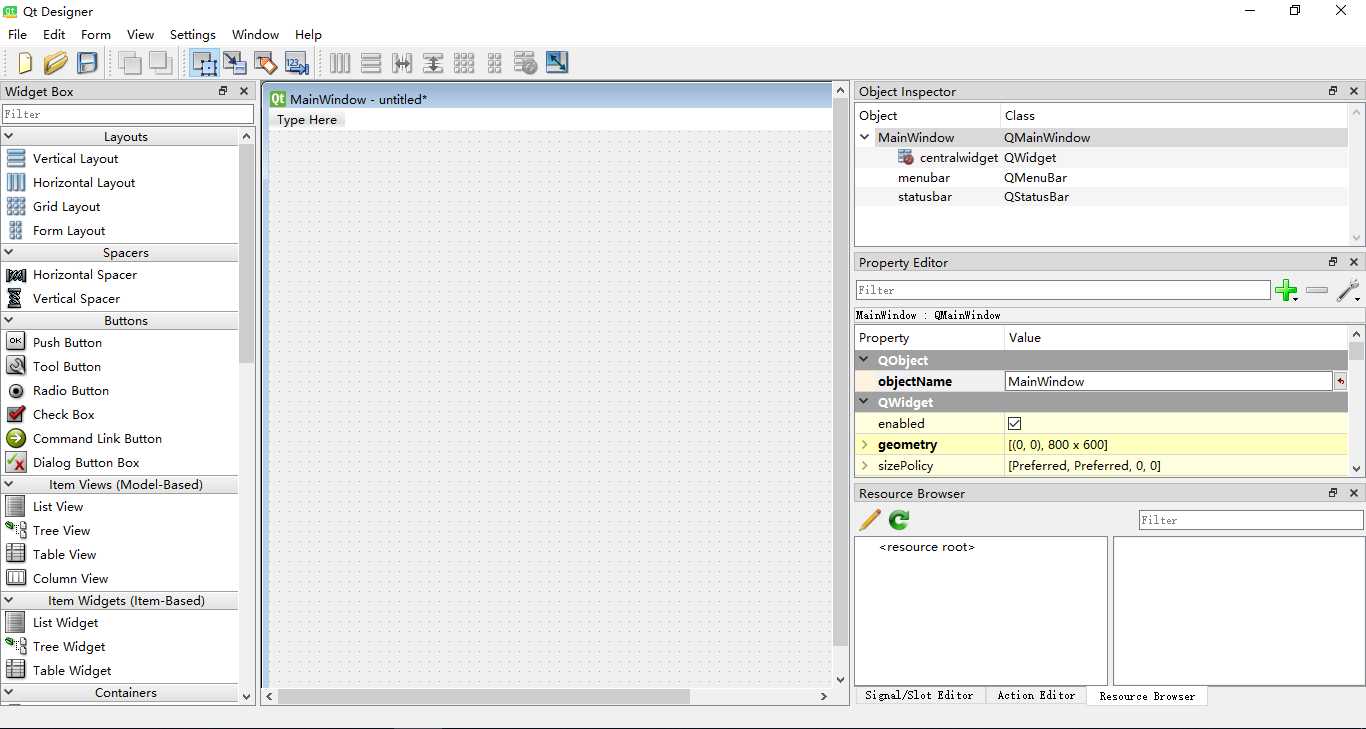Open the Edit menu
Image resolution: width=1366 pixels, height=729 pixels.
(x=54, y=34)
